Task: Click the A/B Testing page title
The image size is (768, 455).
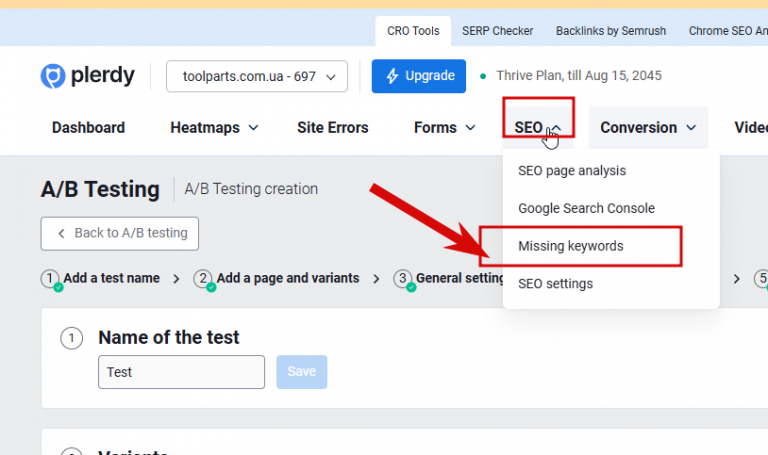Action: (x=100, y=189)
